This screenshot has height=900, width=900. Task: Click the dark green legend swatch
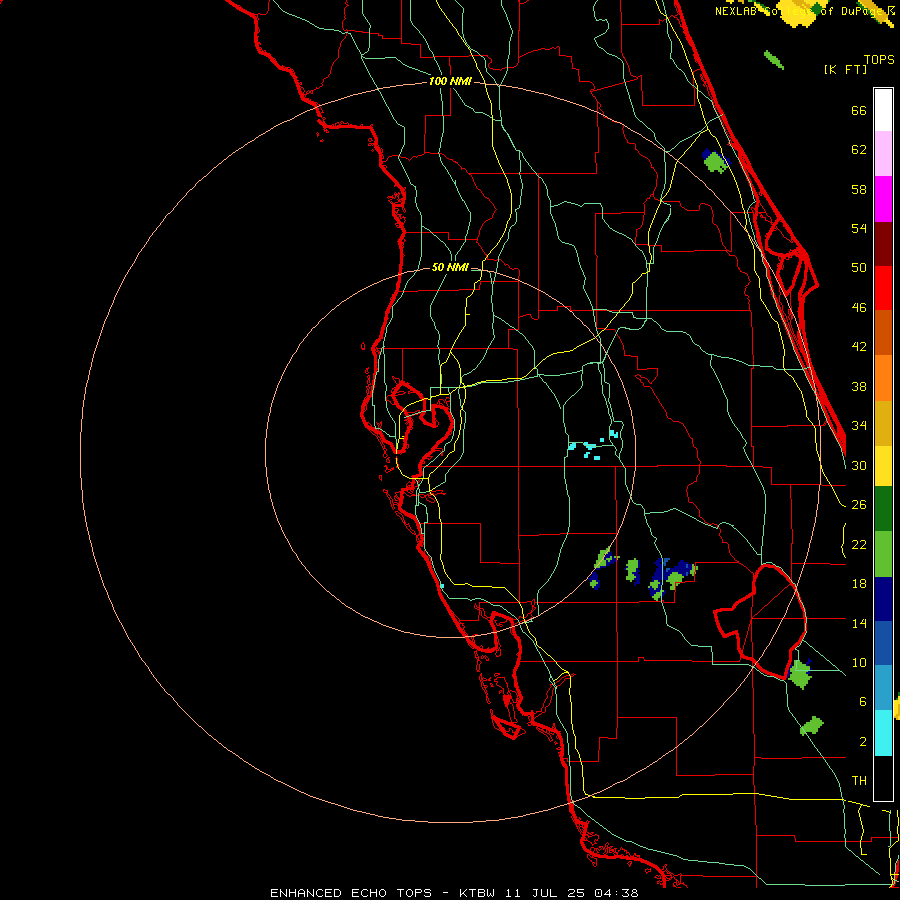883,509
